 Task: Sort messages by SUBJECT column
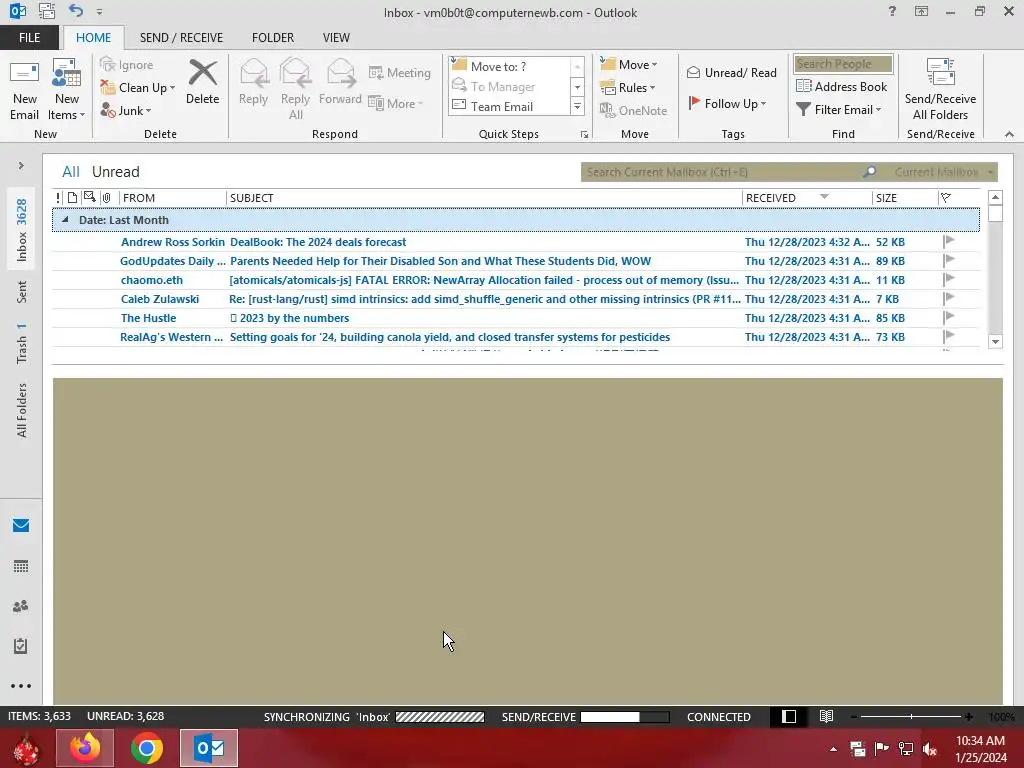click(484, 198)
